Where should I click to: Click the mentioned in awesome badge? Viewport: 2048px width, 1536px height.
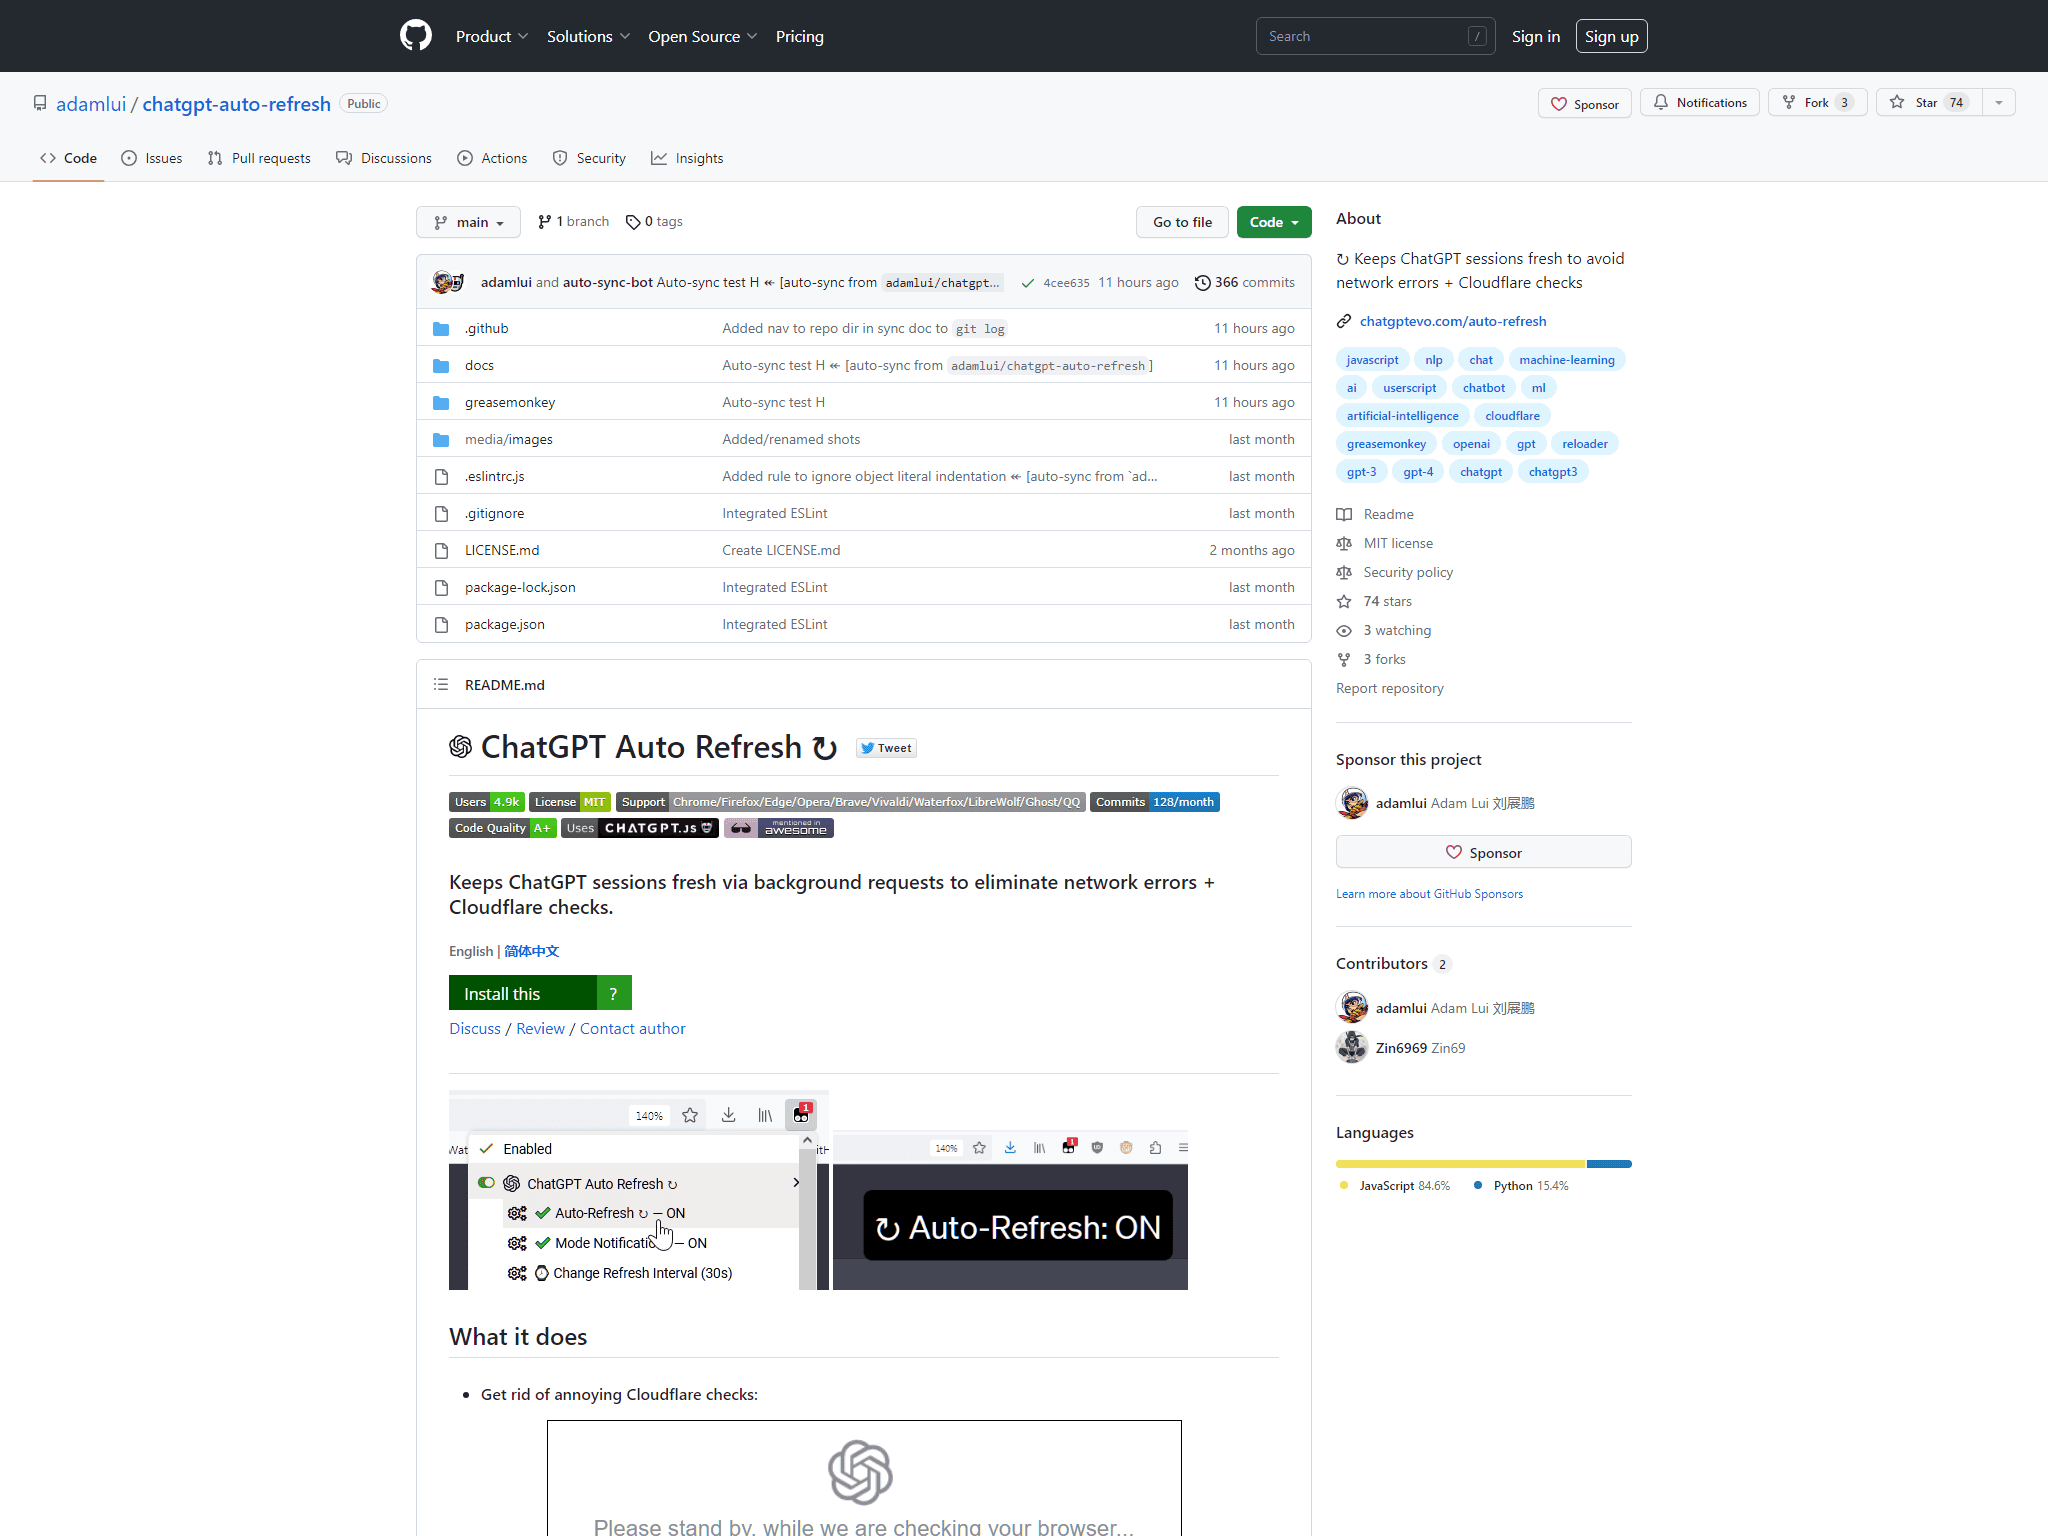click(x=778, y=828)
